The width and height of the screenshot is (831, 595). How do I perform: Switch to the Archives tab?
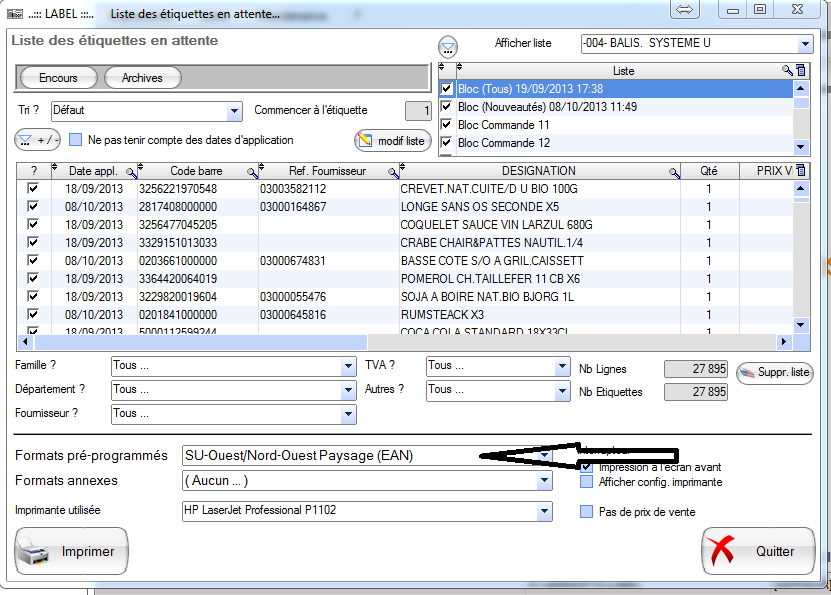[141, 78]
